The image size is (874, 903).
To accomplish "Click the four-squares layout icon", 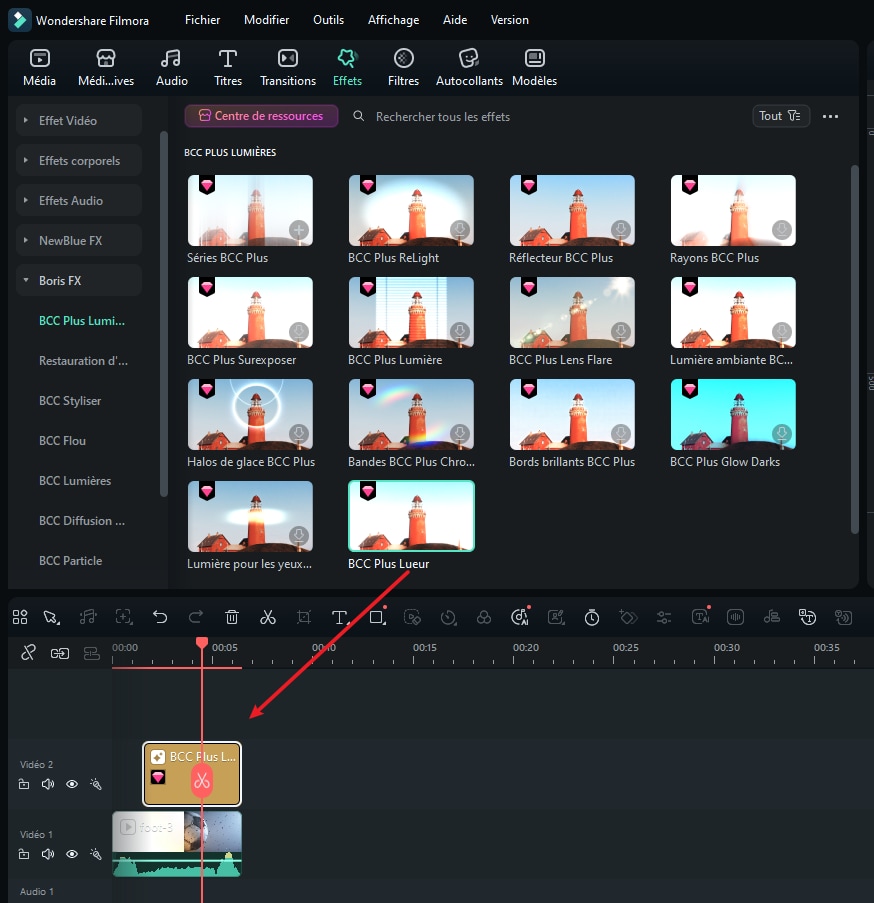I will coord(20,617).
